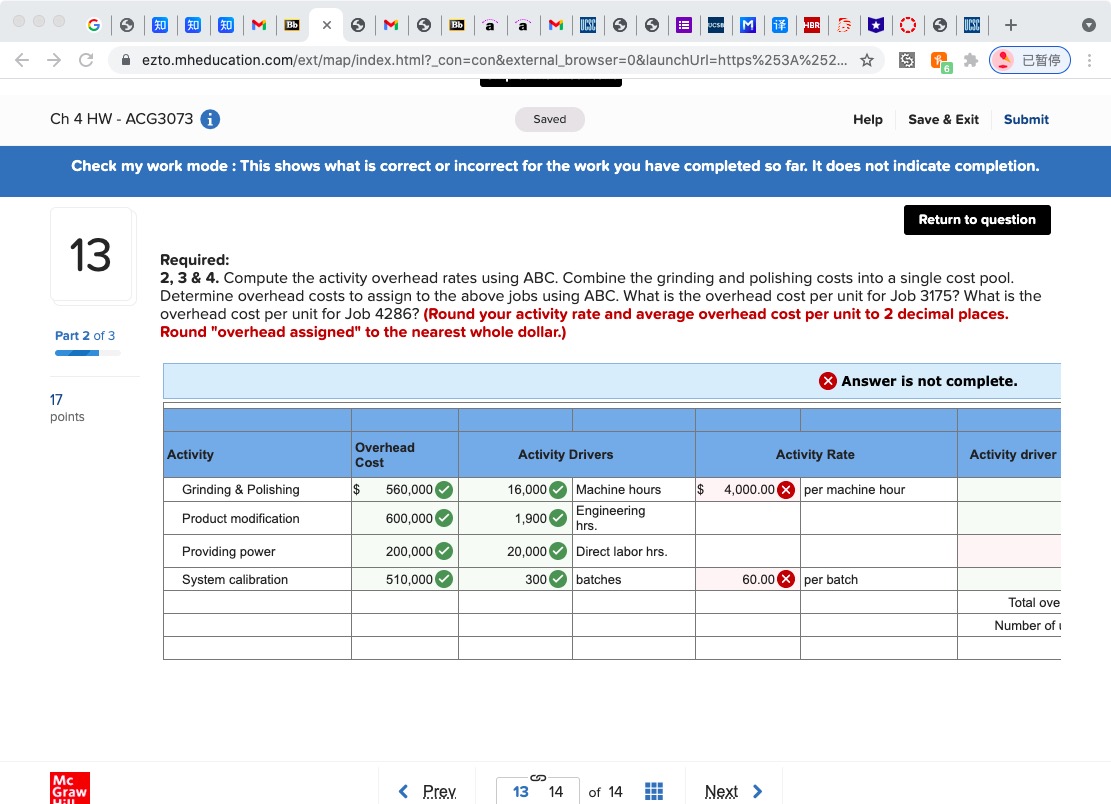
Task: Click the red X by Answer is not complete
Action: tap(828, 381)
